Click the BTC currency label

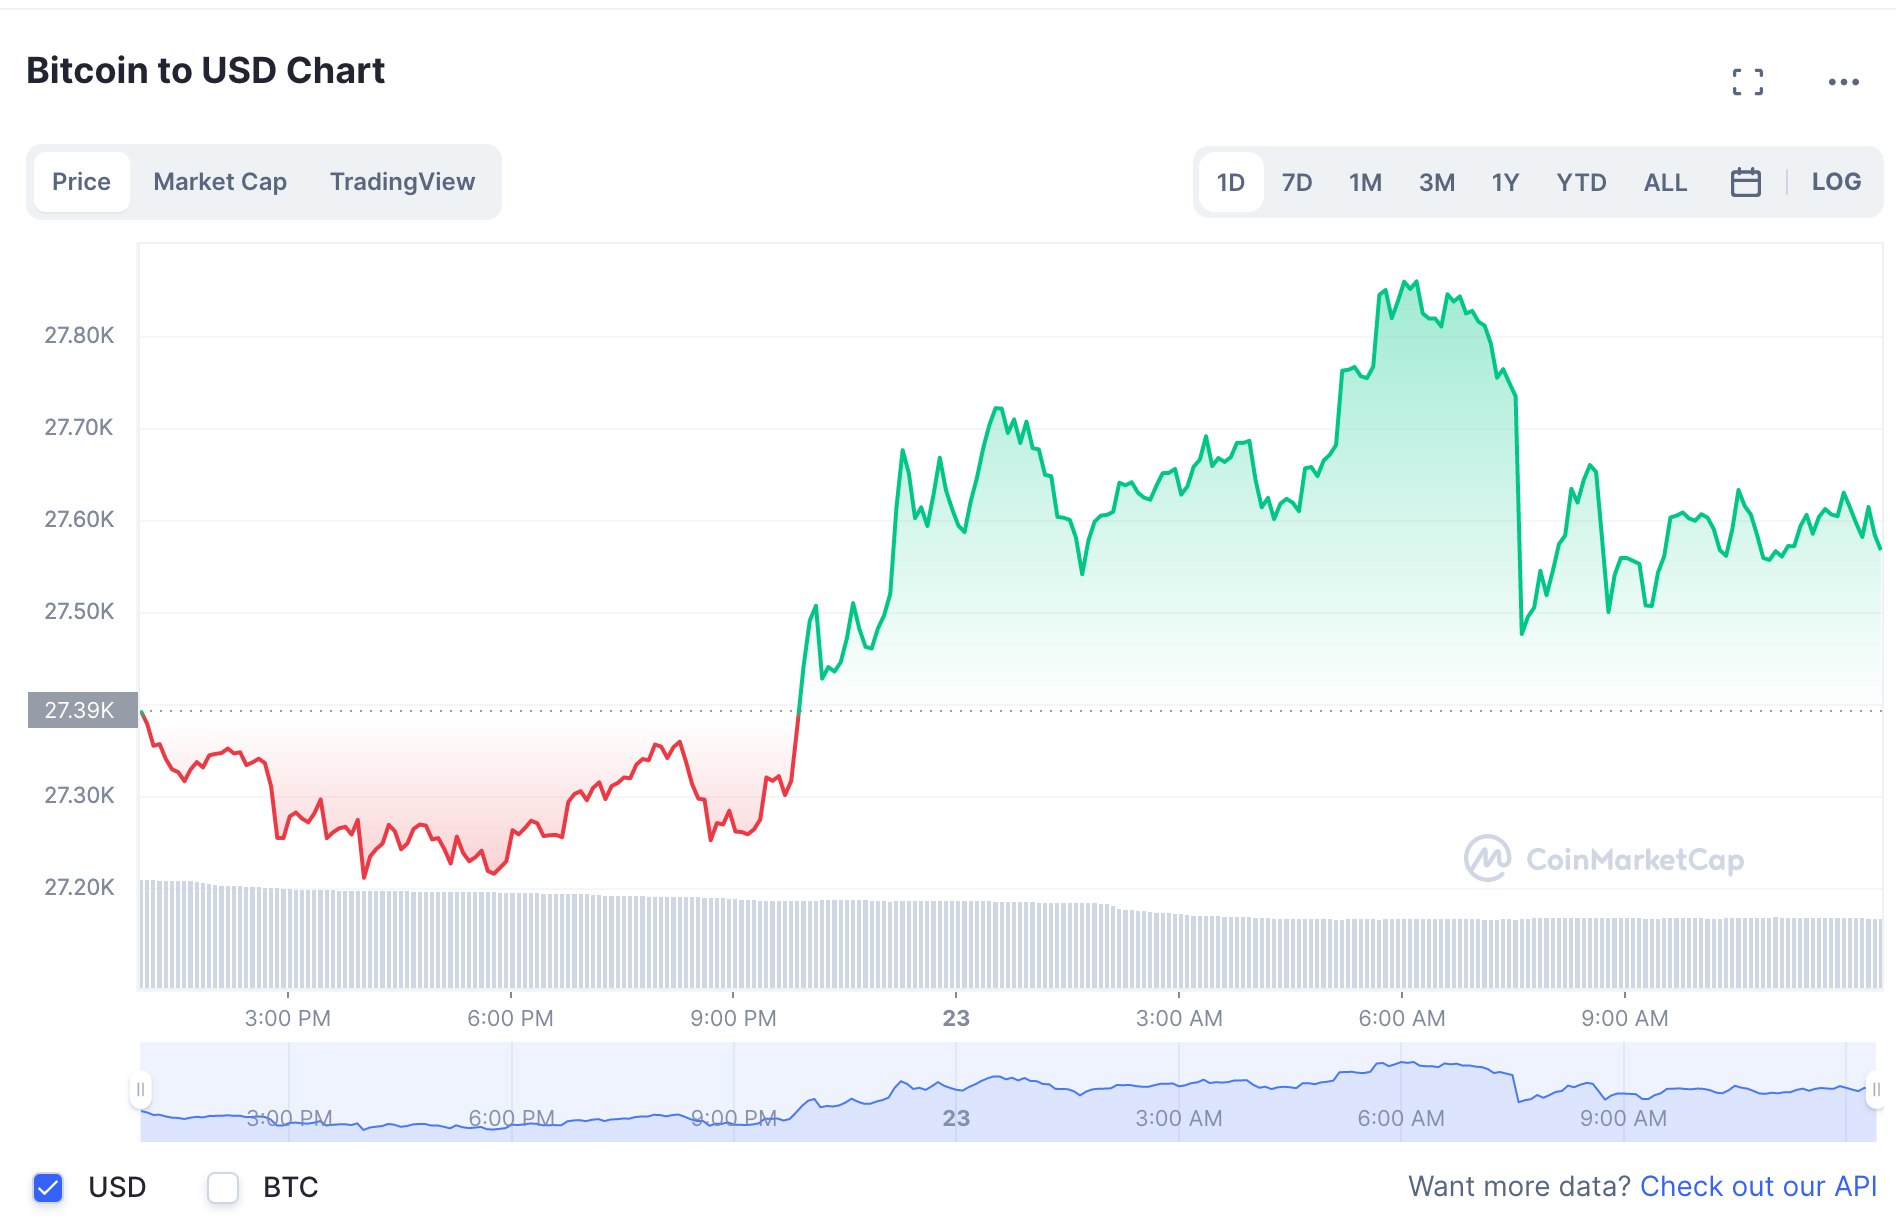coord(291,1188)
